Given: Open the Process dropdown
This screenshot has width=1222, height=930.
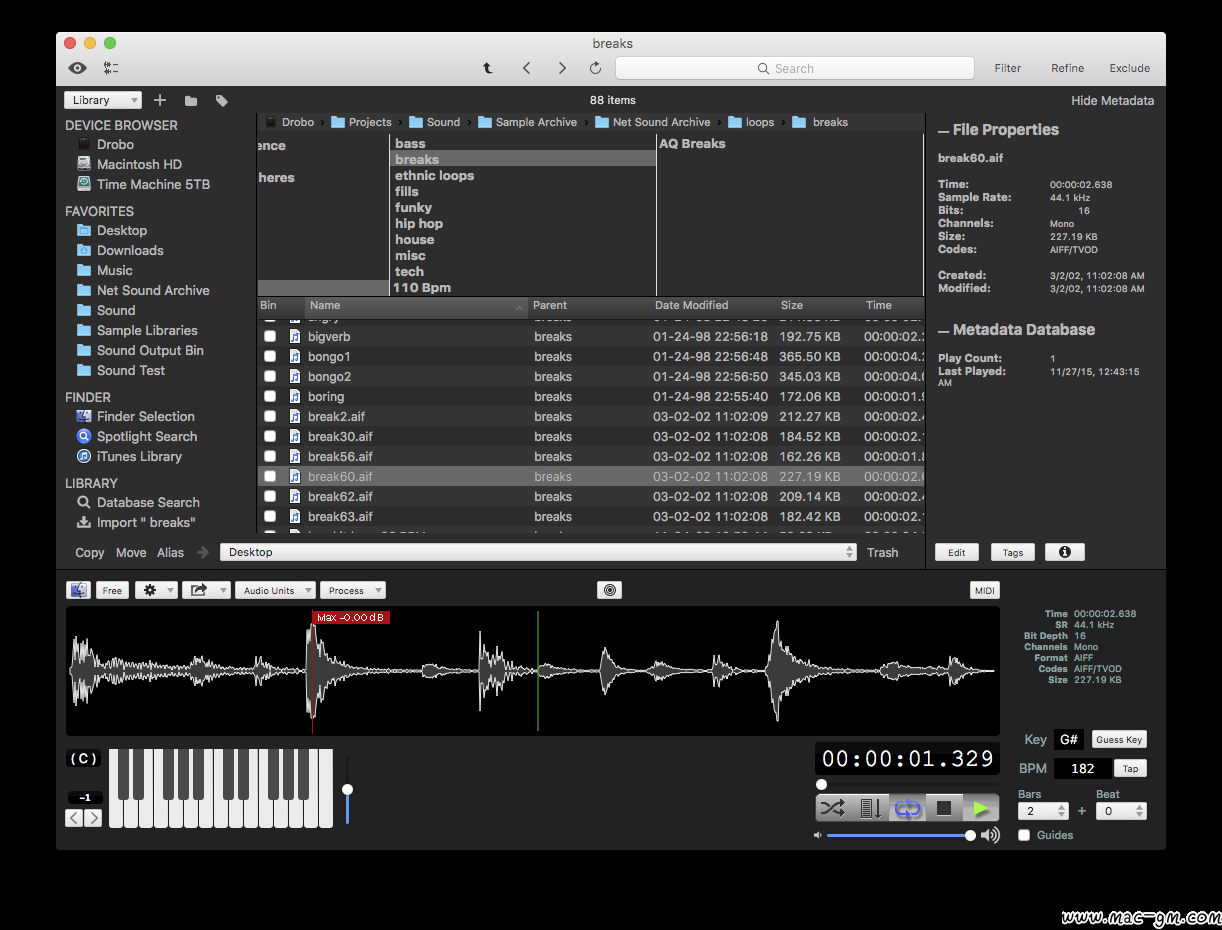Looking at the screenshot, I should (353, 590).
